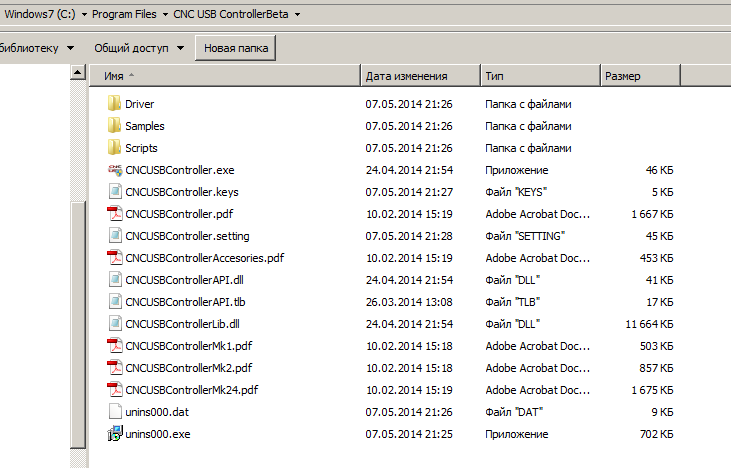
Task: Click the Новая папка button
Action: 236,48
